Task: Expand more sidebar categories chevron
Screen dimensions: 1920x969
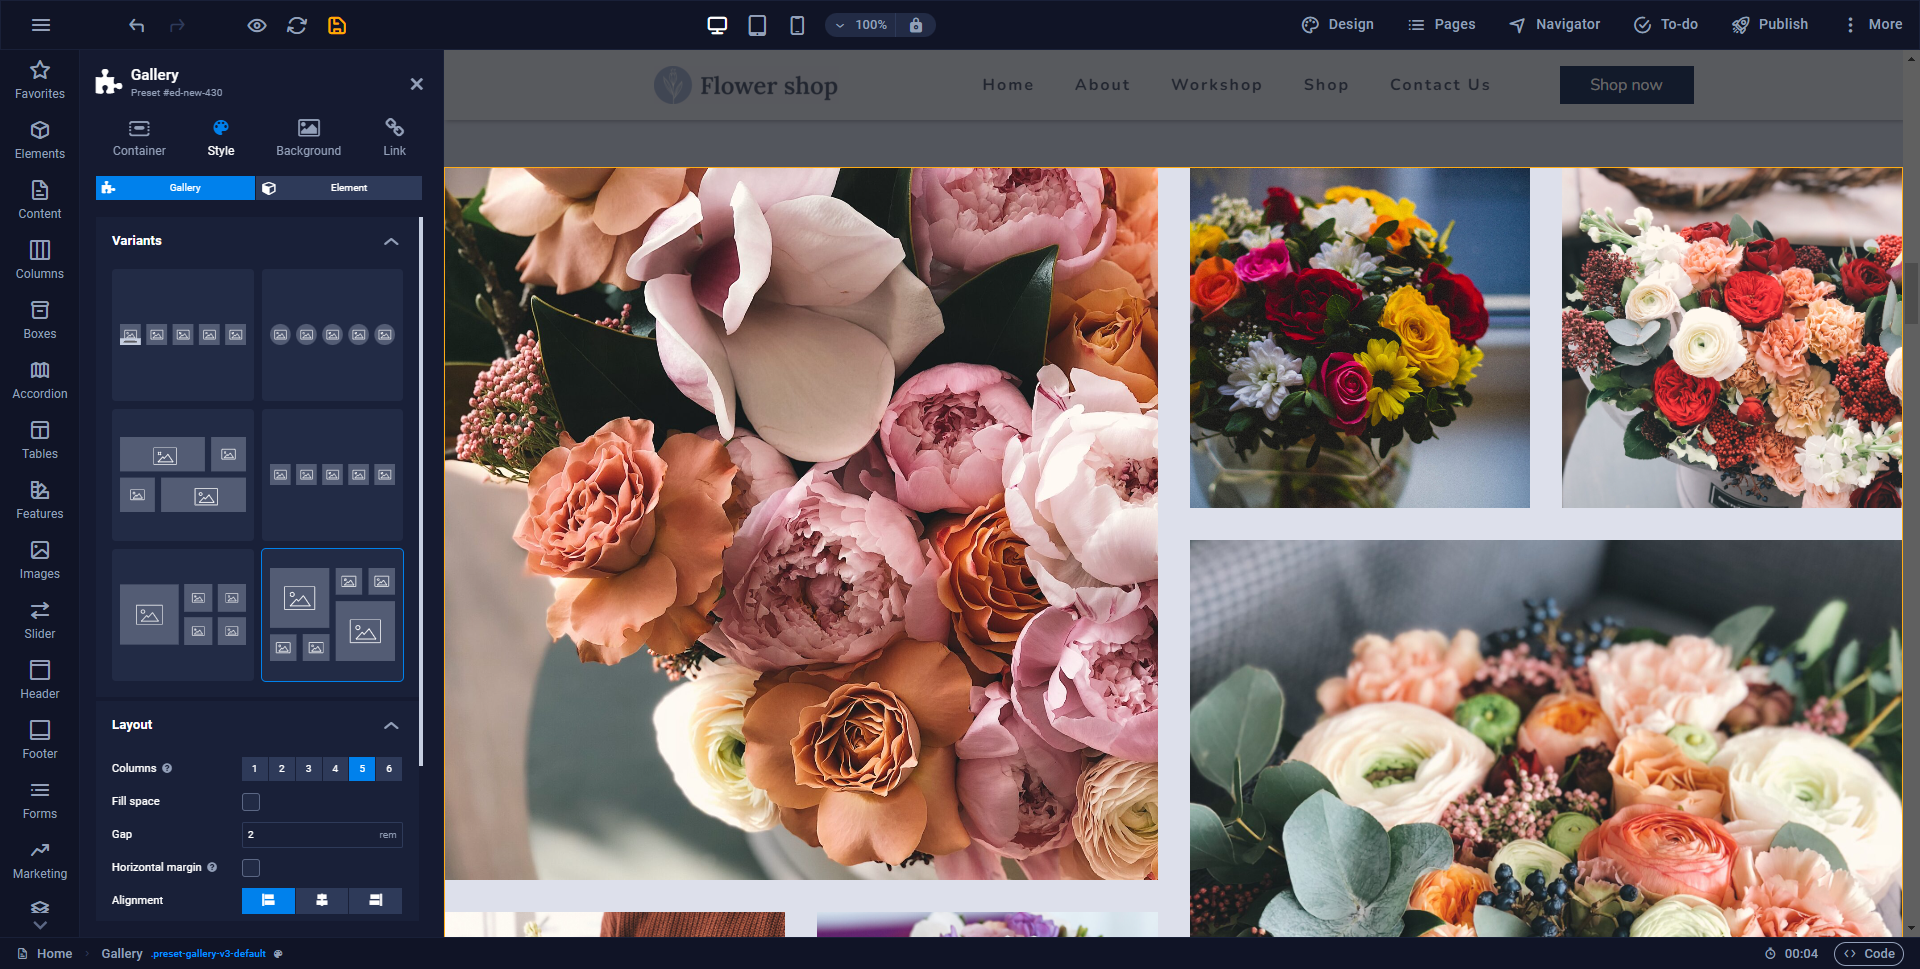Action: tap(40, 925)
